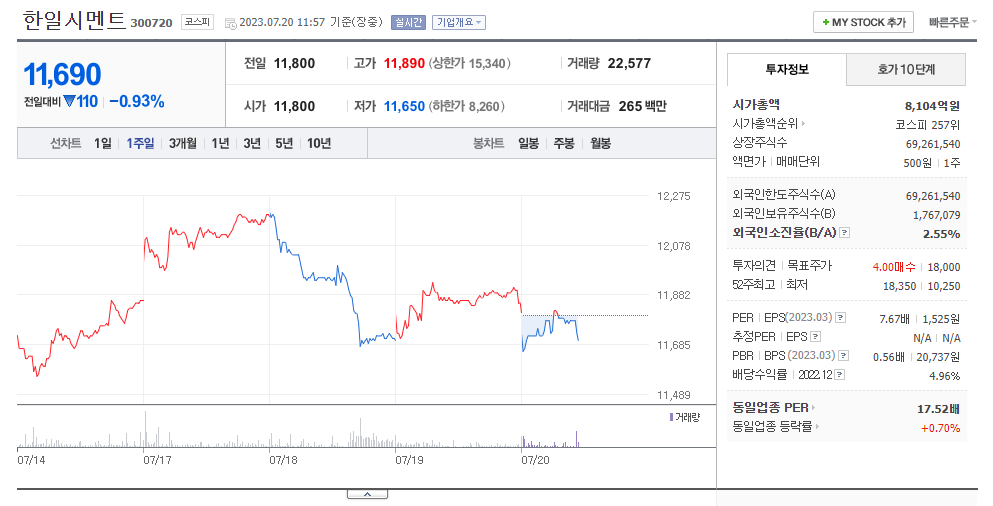Click the 07/18 date marker on chart axis

point(283,460)
